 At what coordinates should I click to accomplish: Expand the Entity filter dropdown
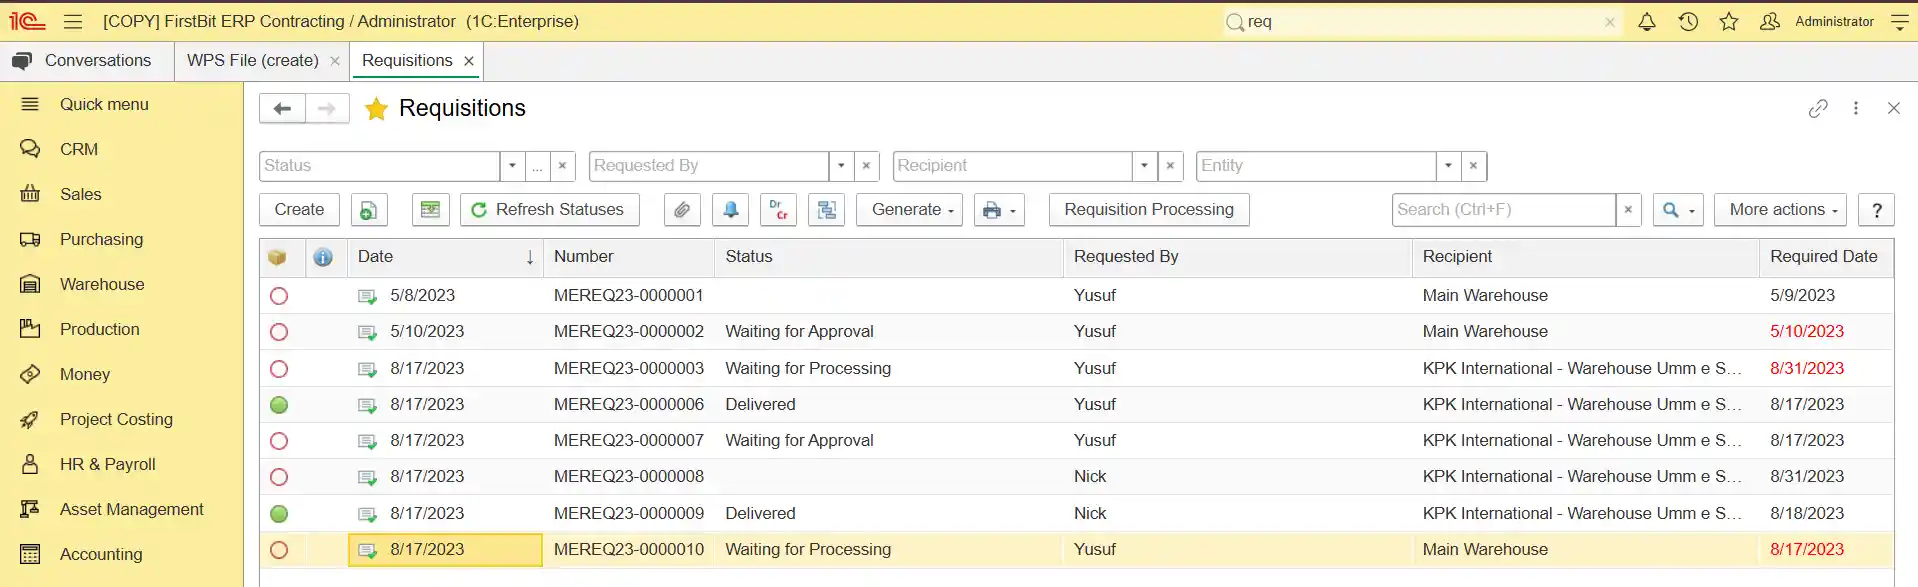point(1448,166)
